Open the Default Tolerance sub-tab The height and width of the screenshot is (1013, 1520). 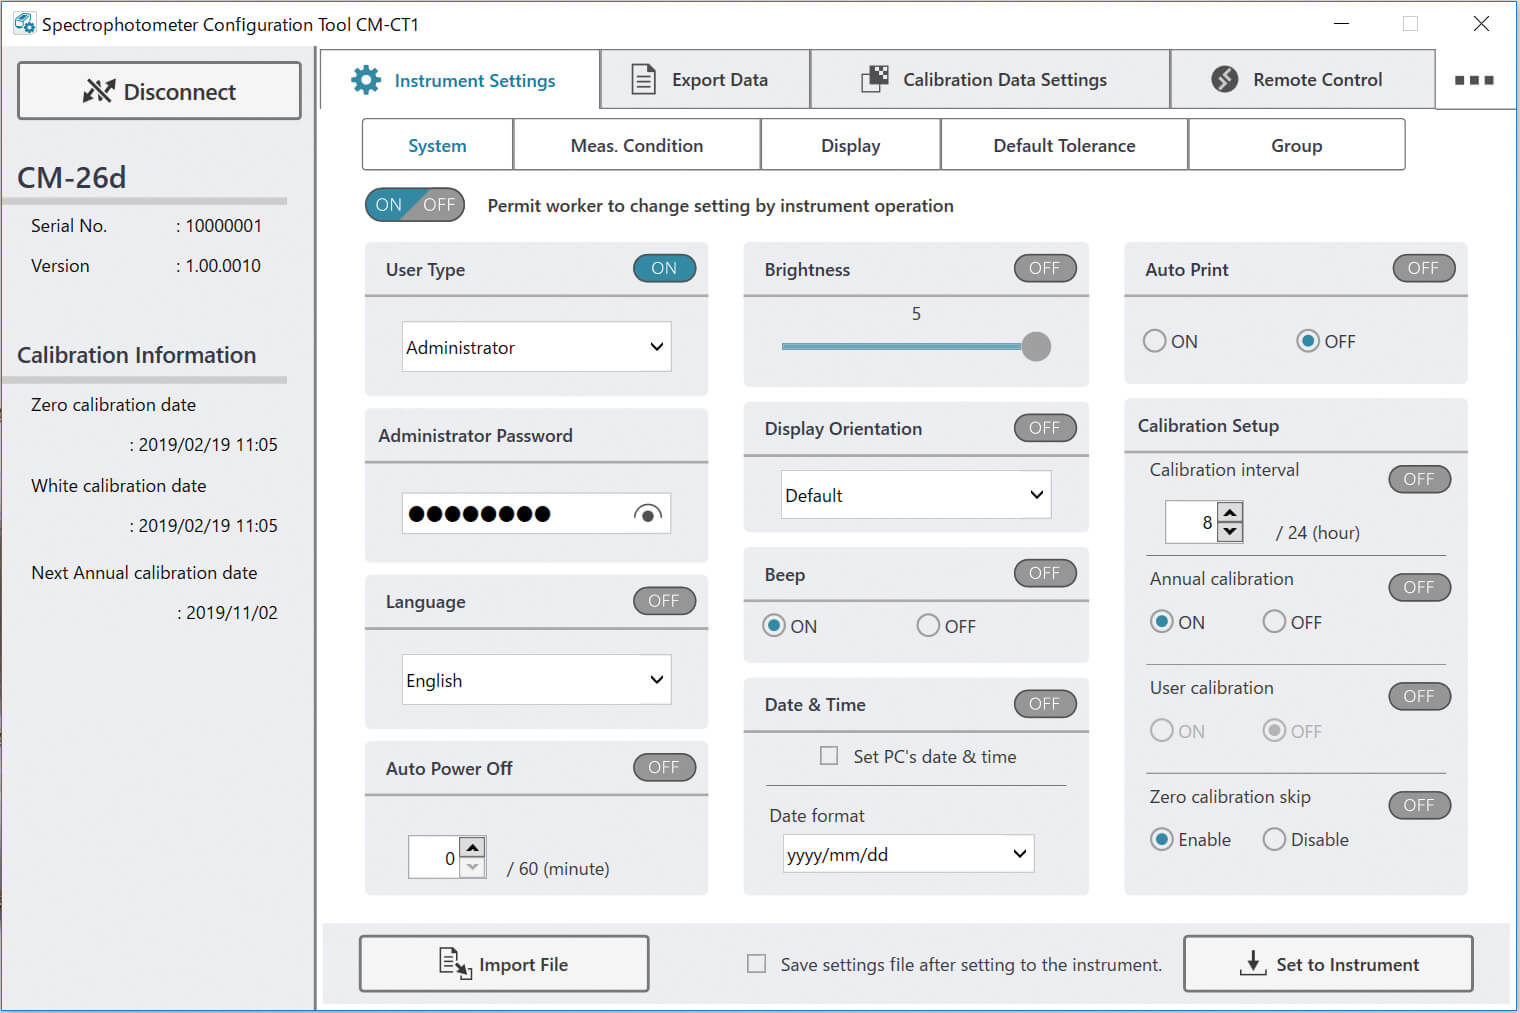[1064, 145]
